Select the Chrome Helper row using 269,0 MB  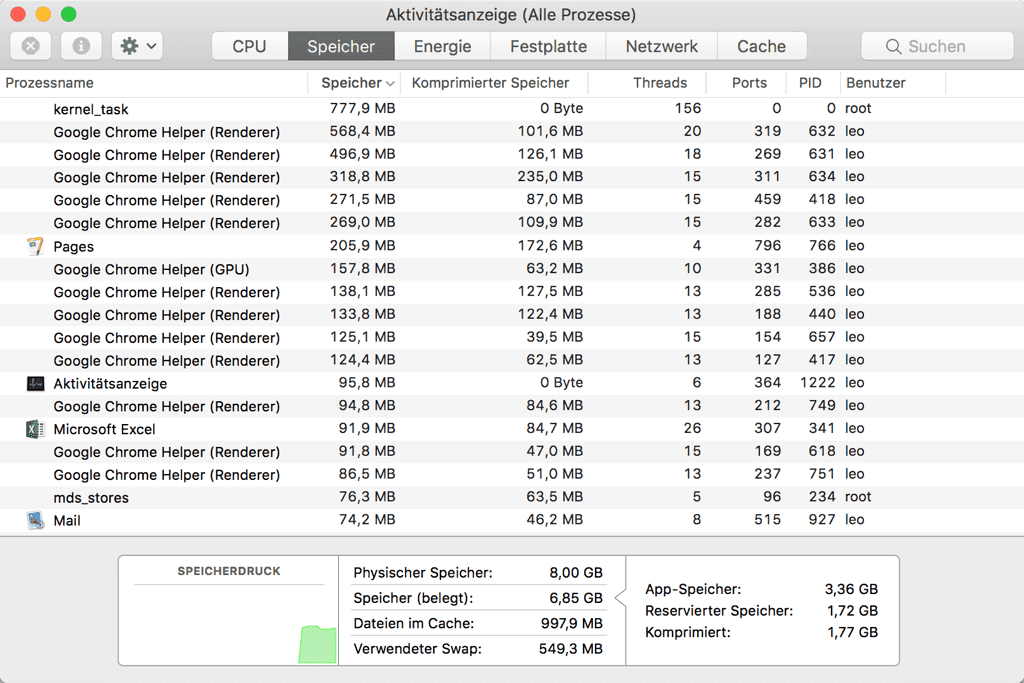[512, 223]
